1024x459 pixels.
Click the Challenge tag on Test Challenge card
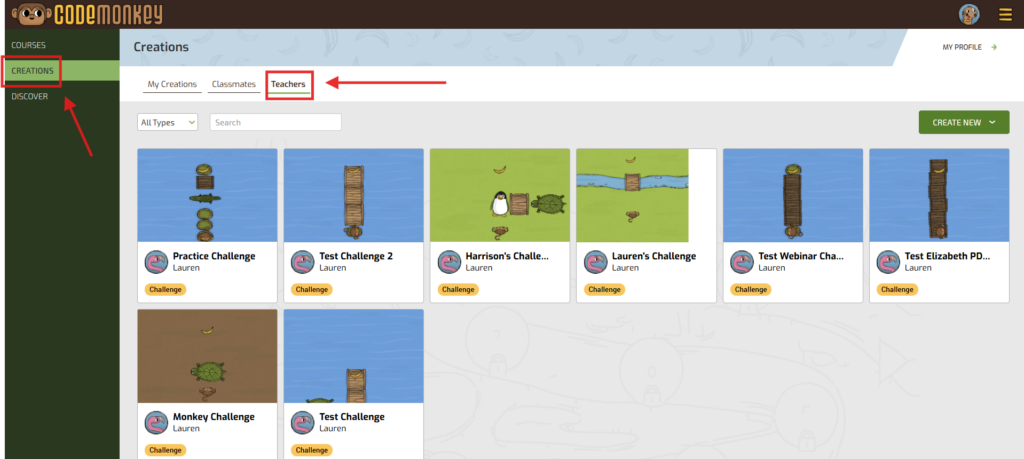point(312,450)
